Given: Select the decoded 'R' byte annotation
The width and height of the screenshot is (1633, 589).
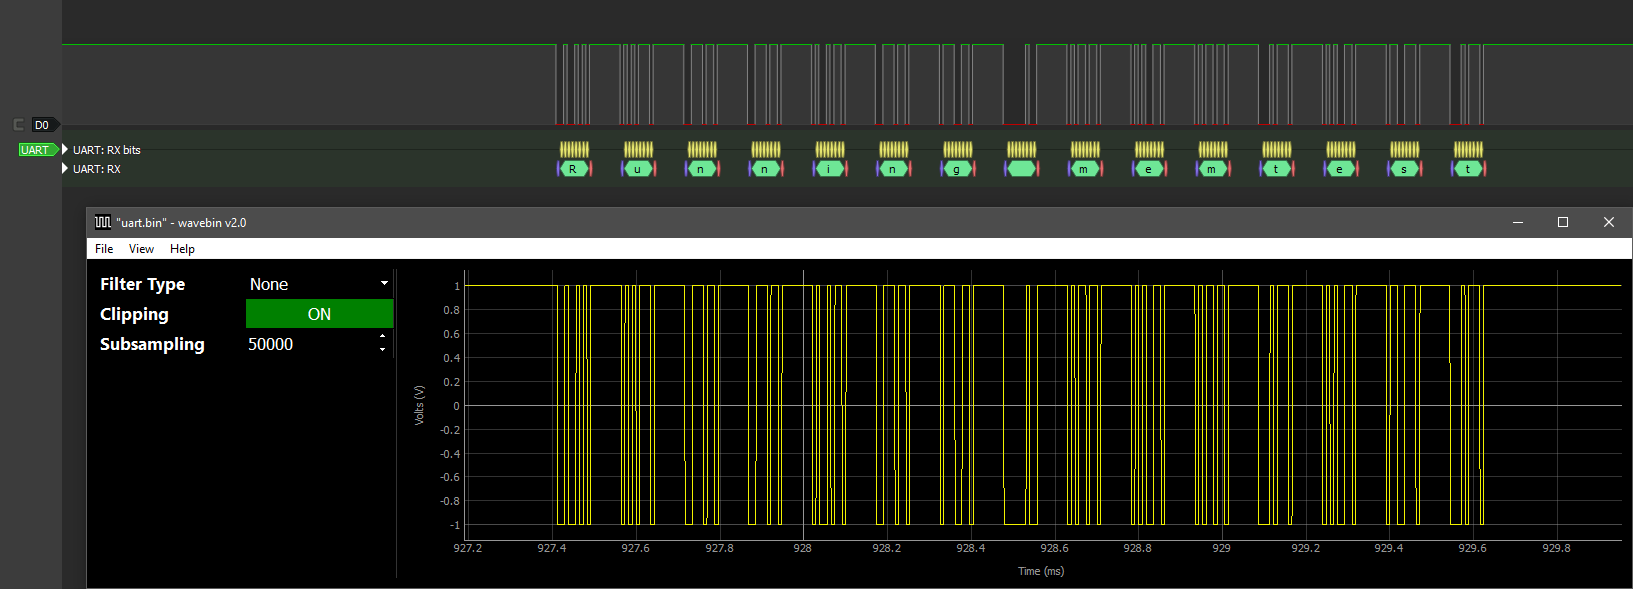Looking at the screenshot, I should (573, 169).
